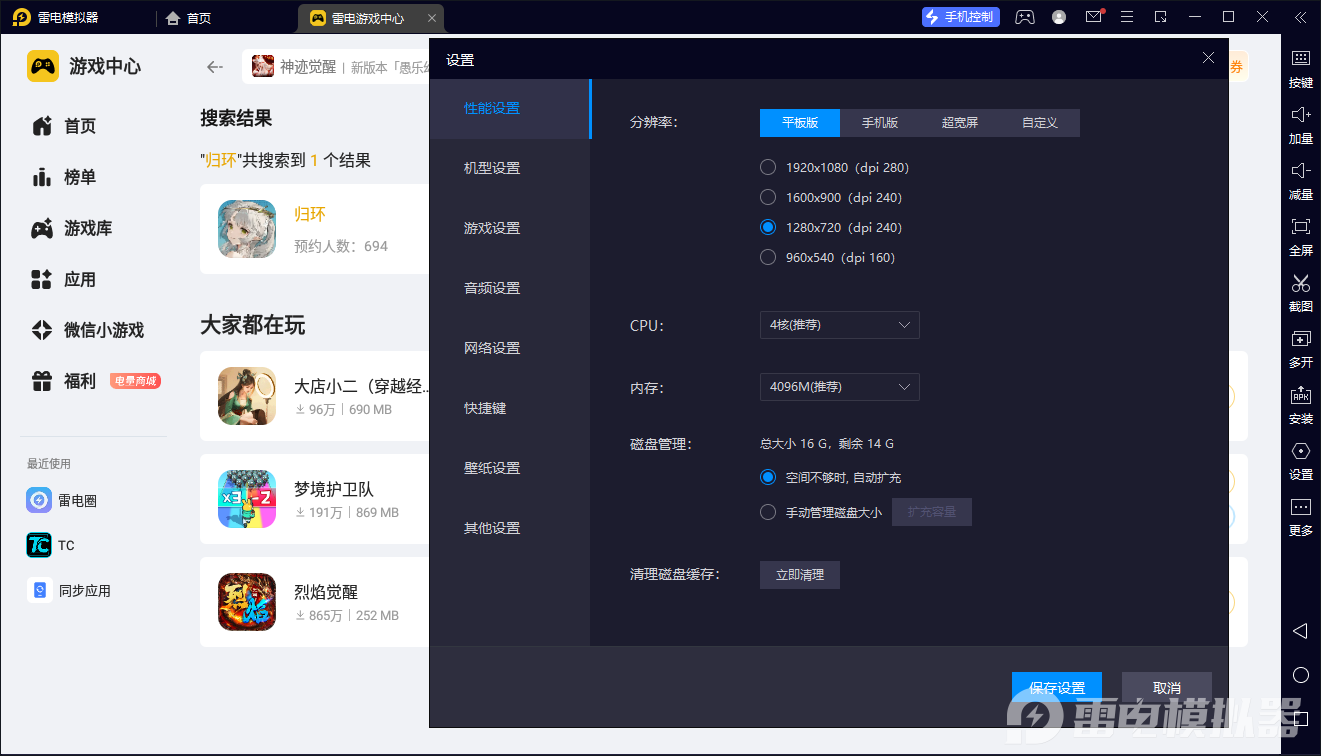Open the 内存 4096M(推荐) dropdown
This screenshot has width=1321, height=756.
coord(840,387)
